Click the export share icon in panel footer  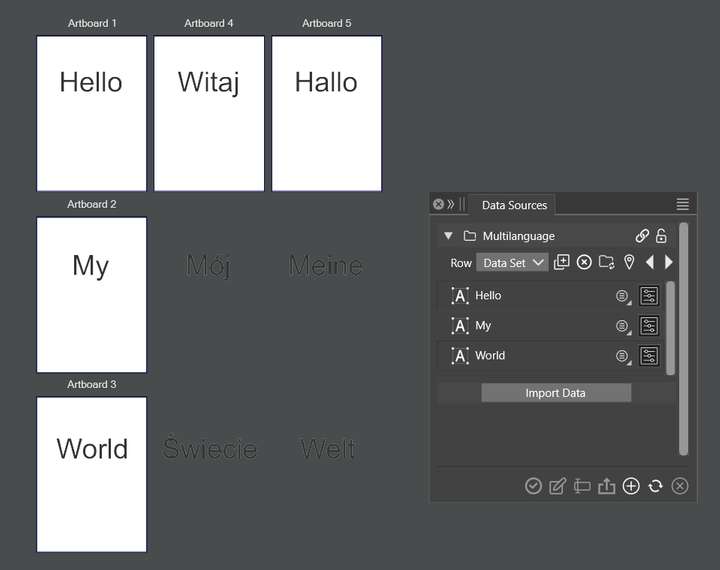[x=606, y=486]
